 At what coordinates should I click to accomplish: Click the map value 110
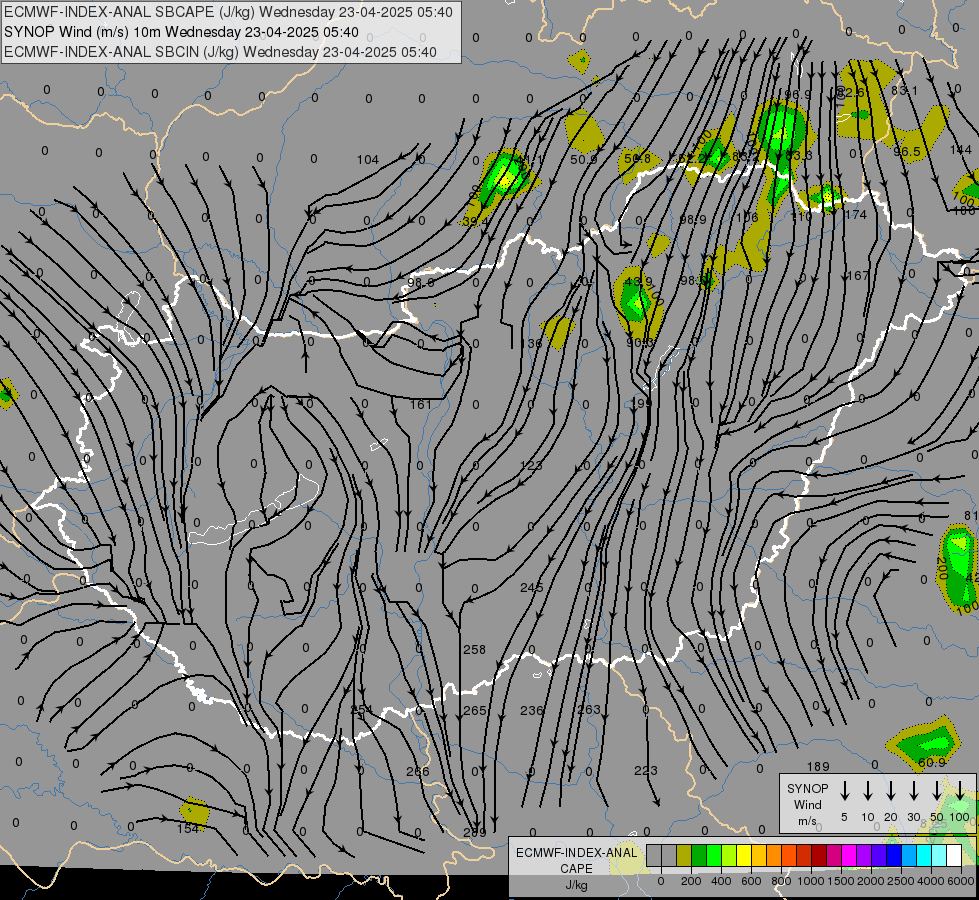[x=801, y=216]
